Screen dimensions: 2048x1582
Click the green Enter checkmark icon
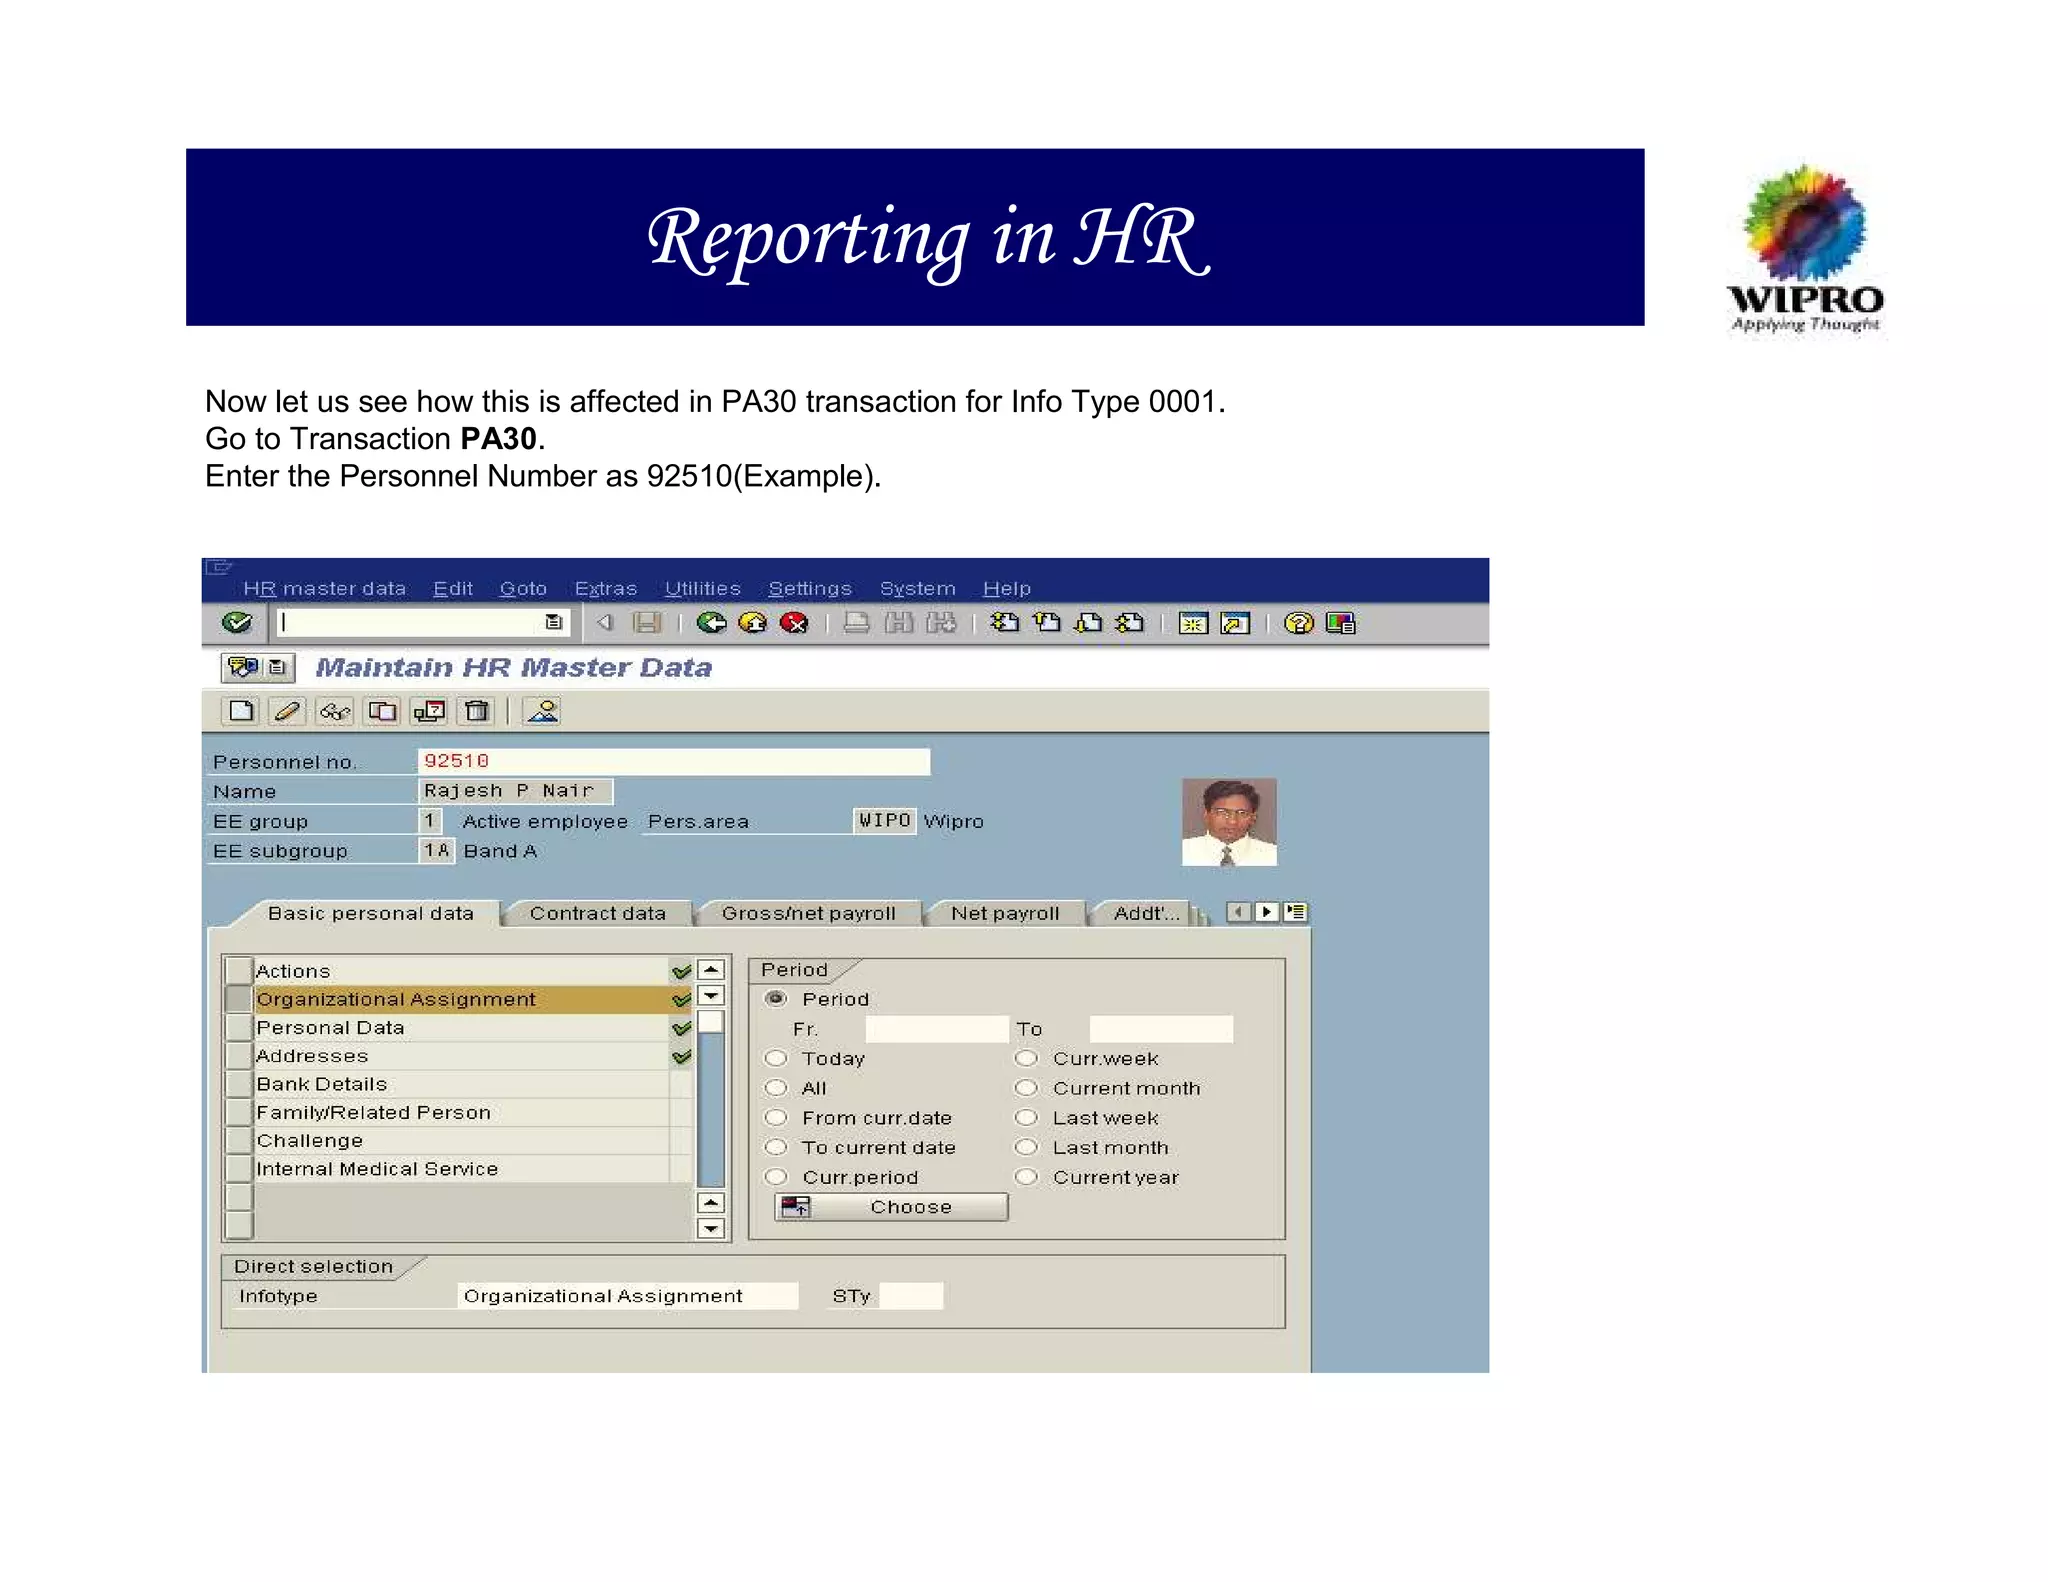(237, 623)
